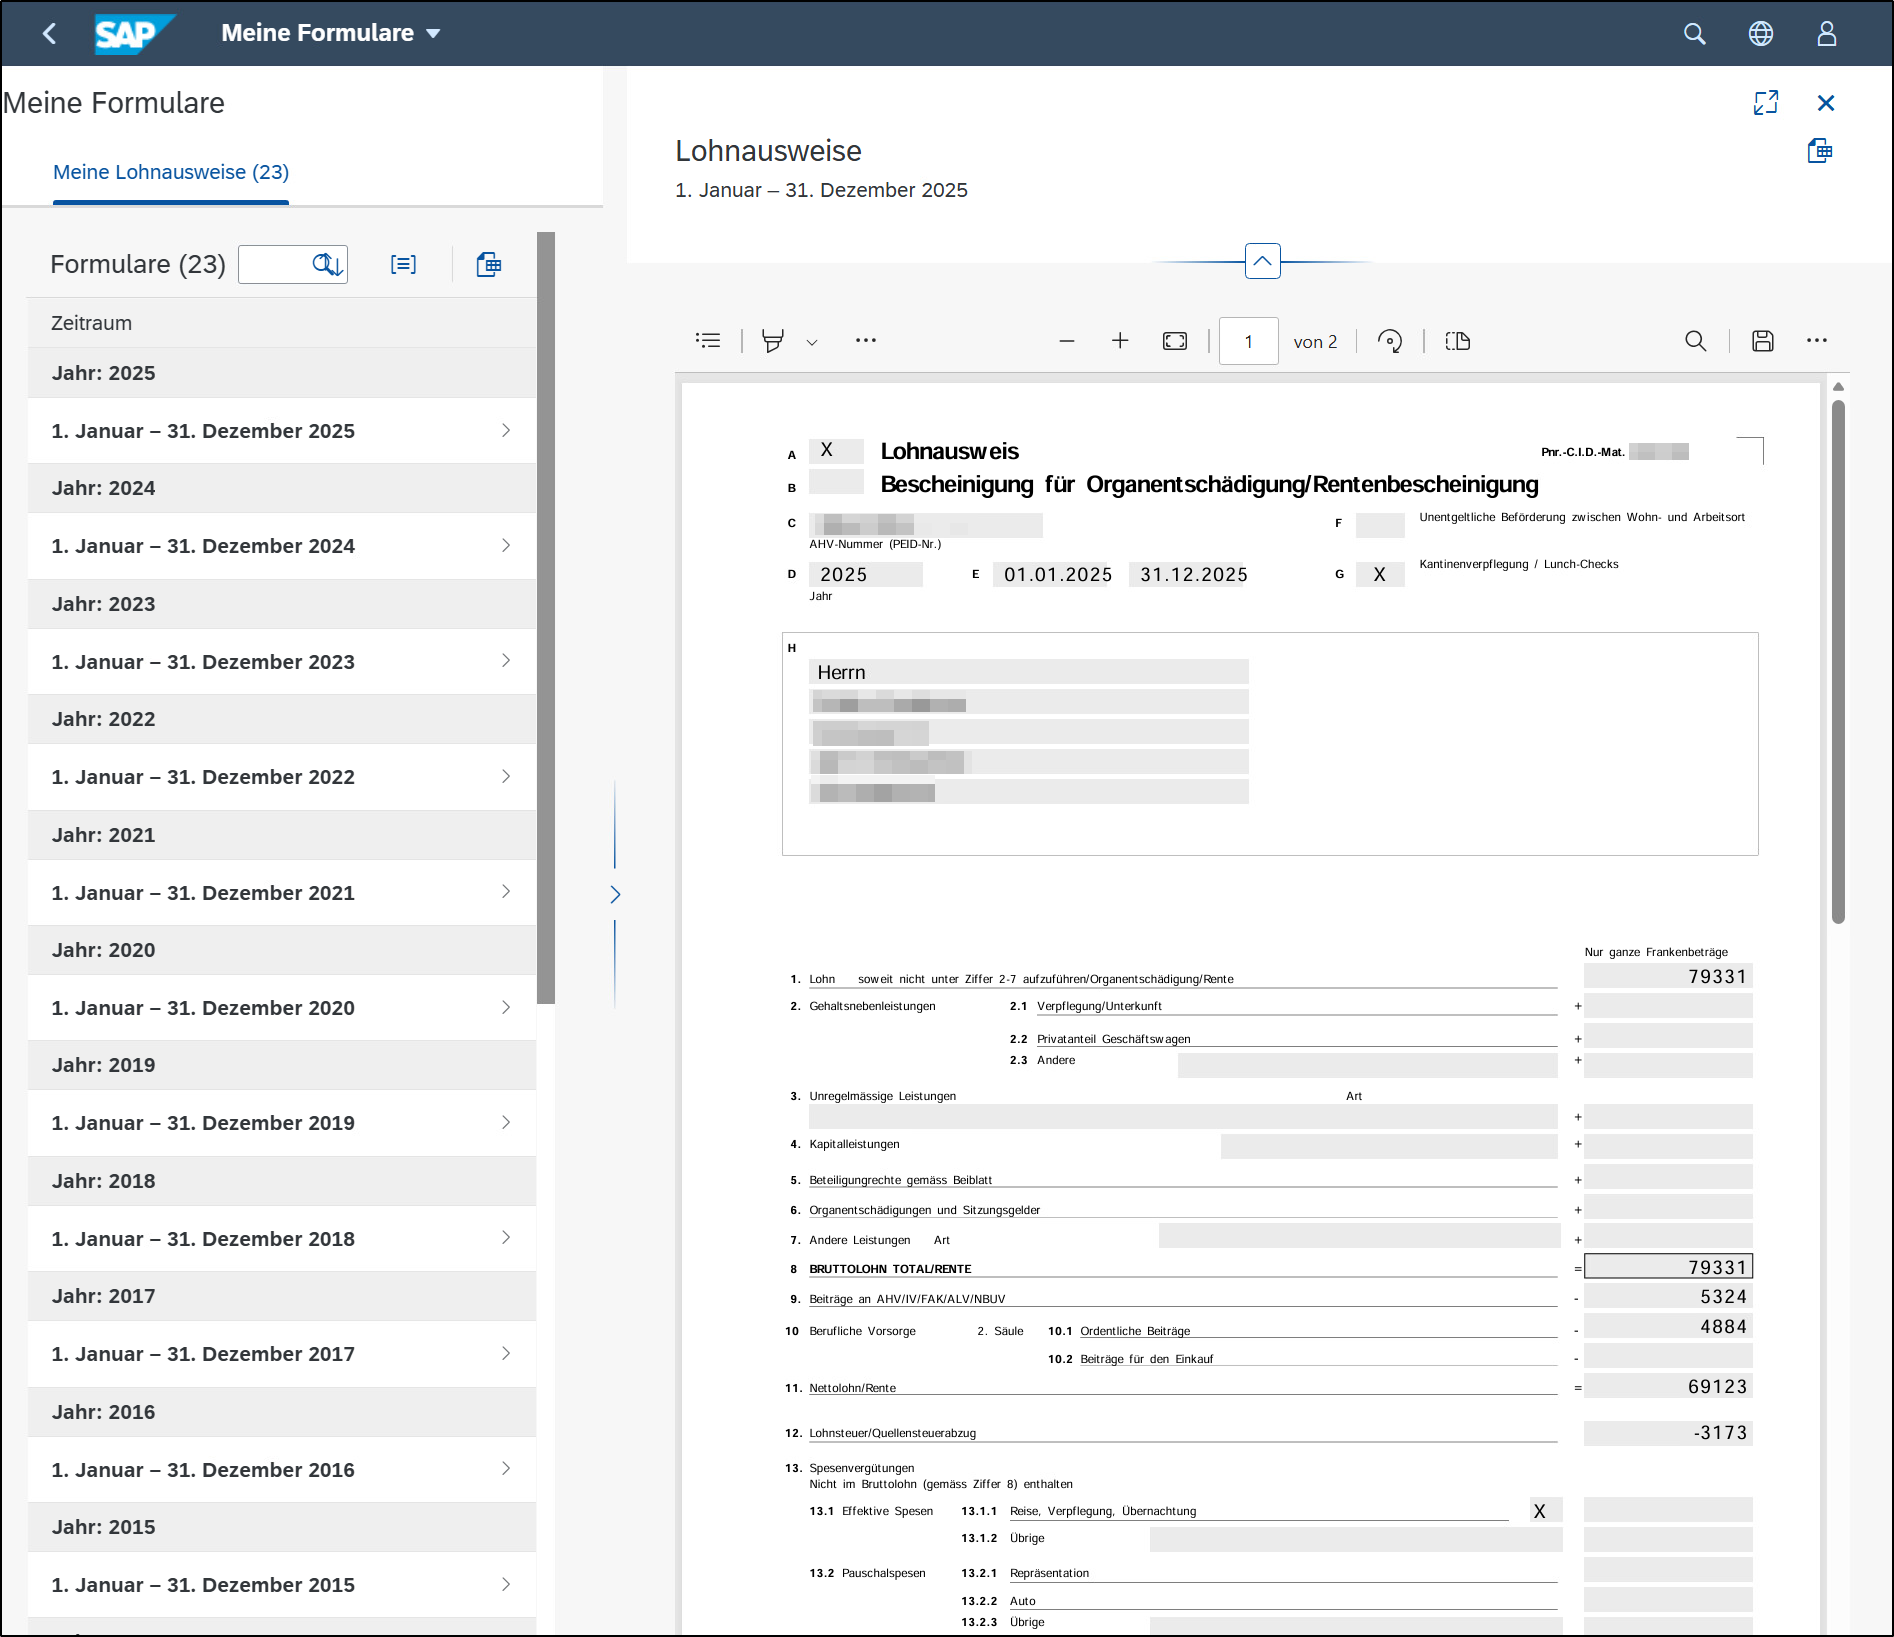Toggle checkbox G Kantinenverpflegung
This screenshot has height=1637, width=1894.
coord(1380,574)
